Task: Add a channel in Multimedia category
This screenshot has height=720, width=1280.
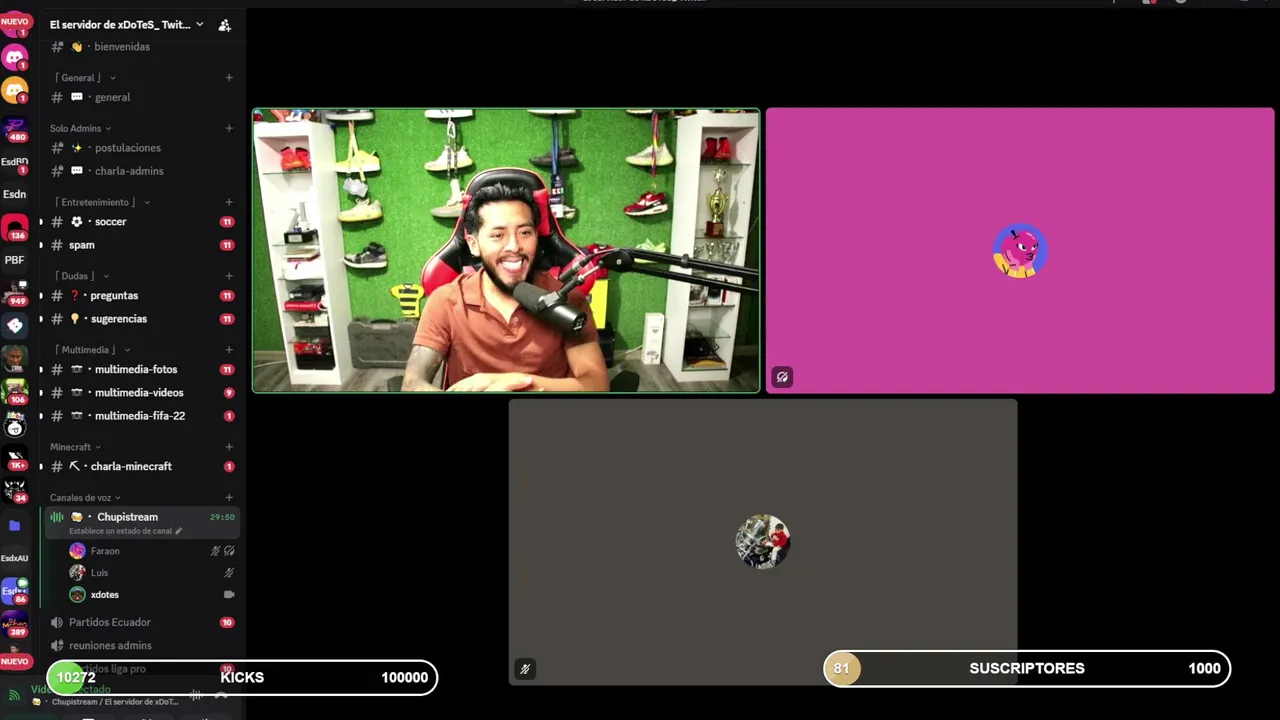Action: coord(229,350)
